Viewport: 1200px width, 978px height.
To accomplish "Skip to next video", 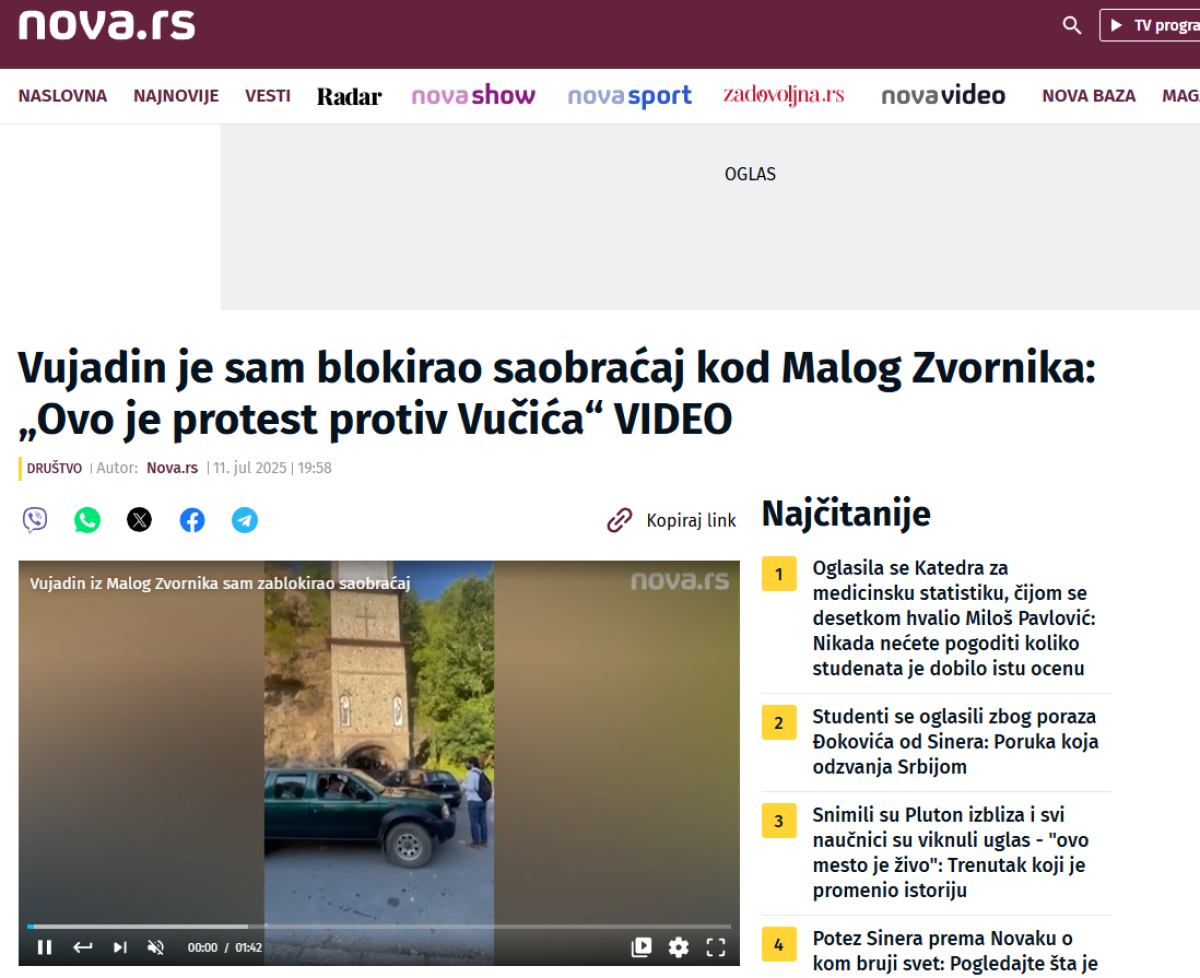I will pos(119,947).
